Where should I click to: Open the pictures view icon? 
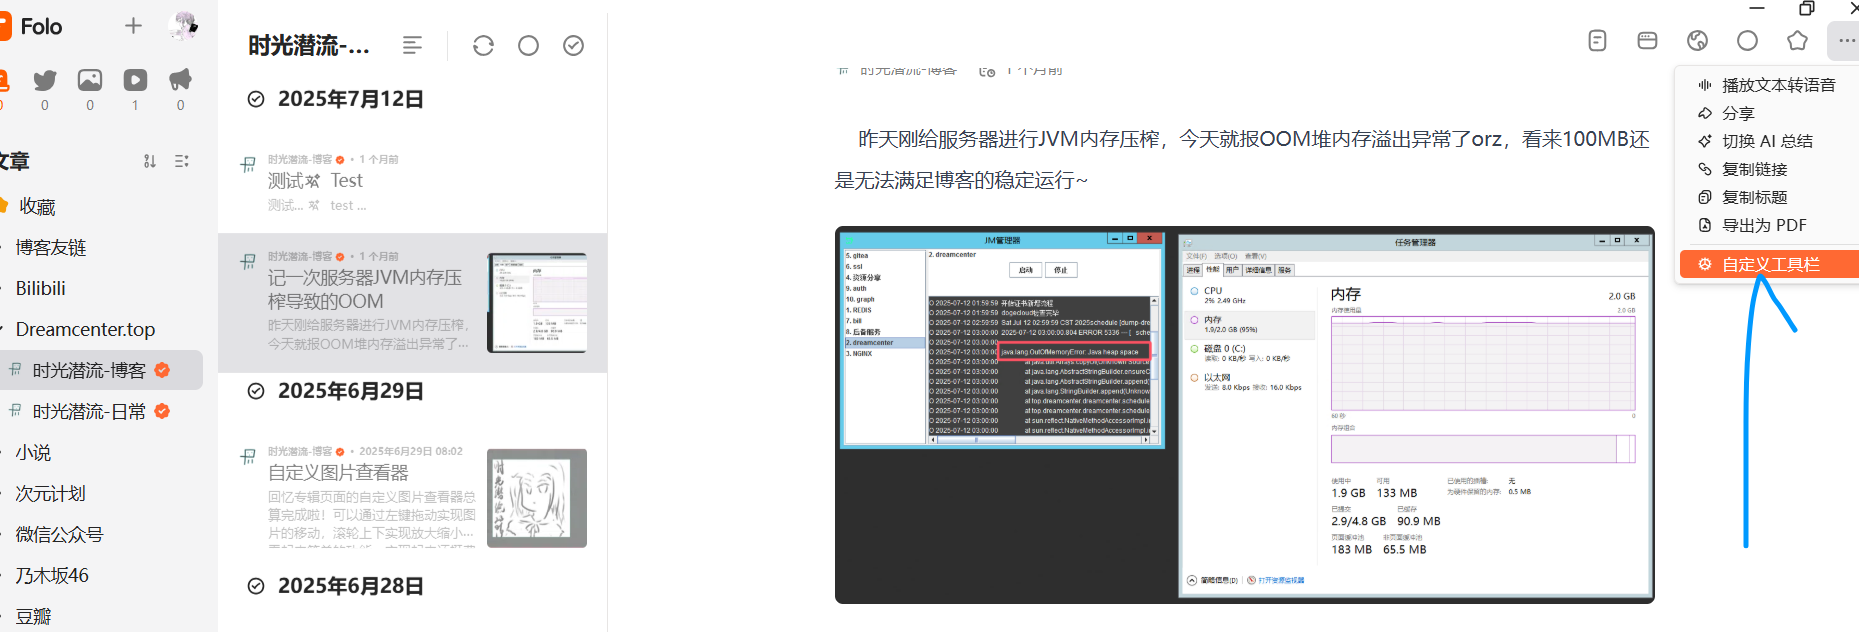90,80
